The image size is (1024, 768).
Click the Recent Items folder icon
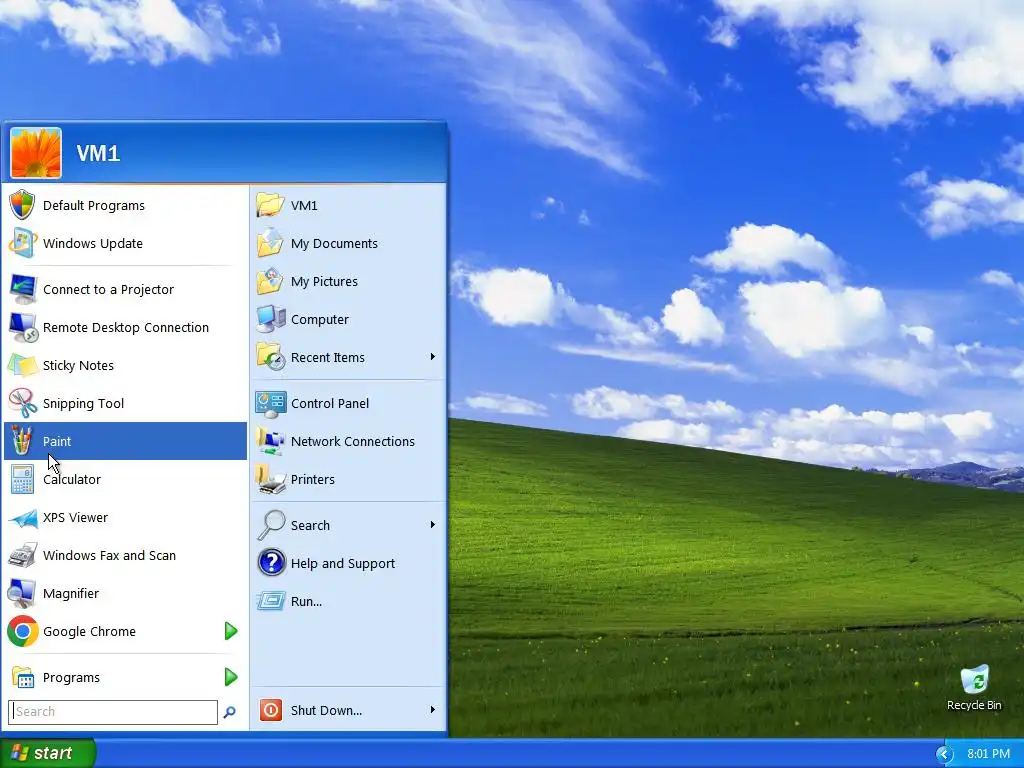(x=270, y=357)
